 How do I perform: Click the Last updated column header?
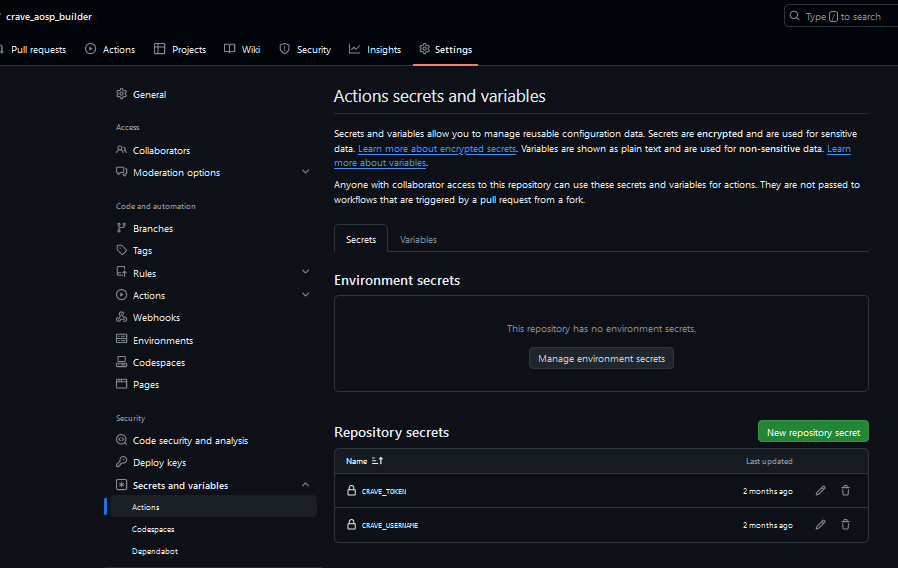(769, 461)
